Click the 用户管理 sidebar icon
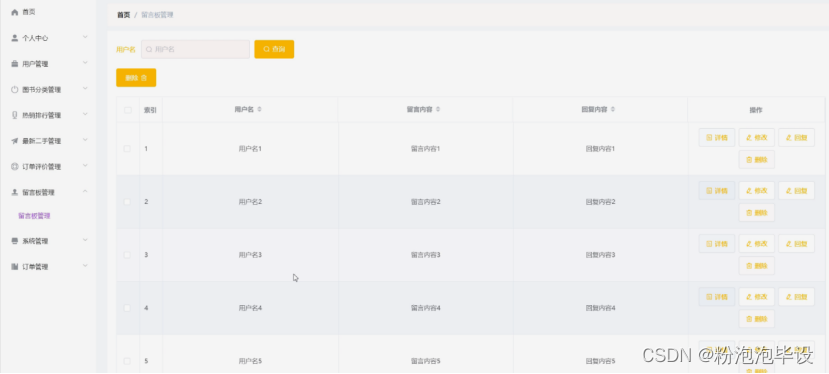Image resolution: width=829 pixels, height=374 pixels. [15, 64]
